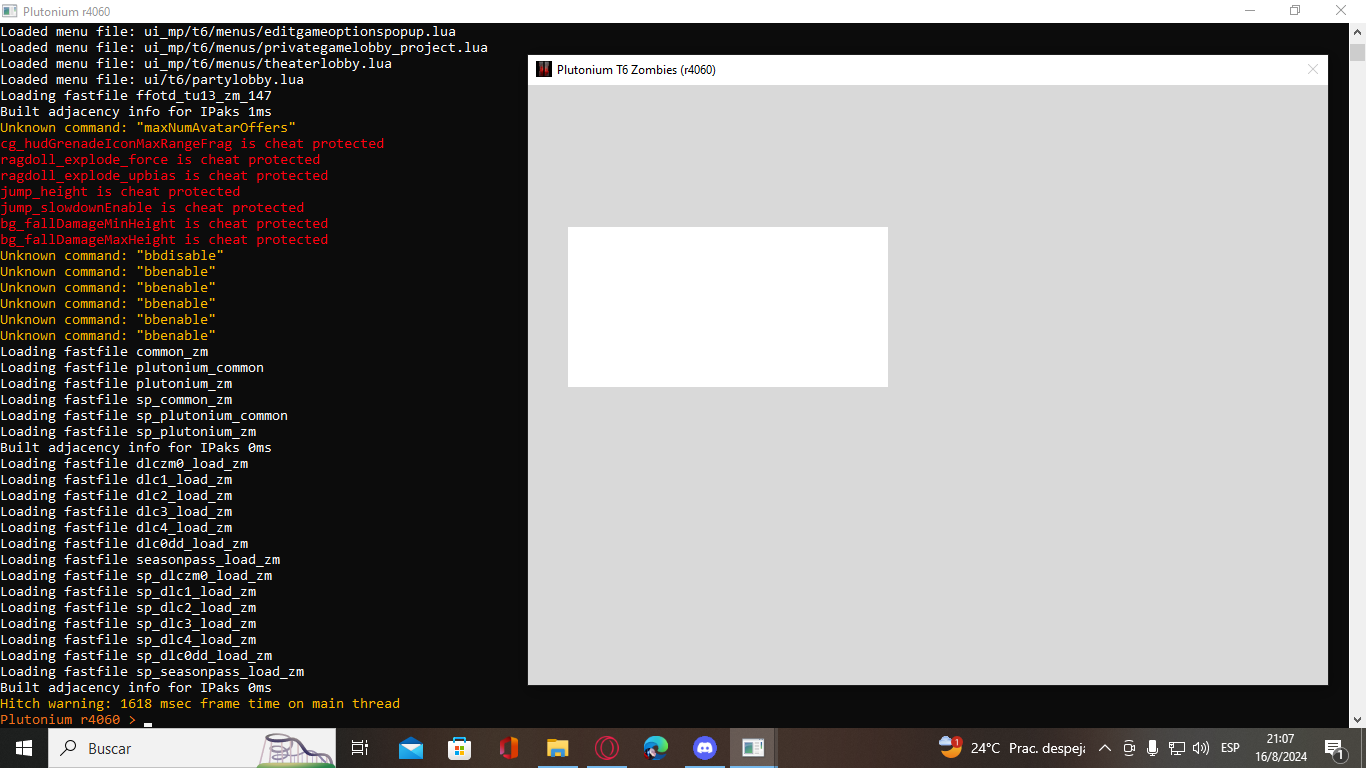This screenshot has height=768, width=1366.
Task: Open Microsoft Edge from taskbar
Action: tap(656, 748)
